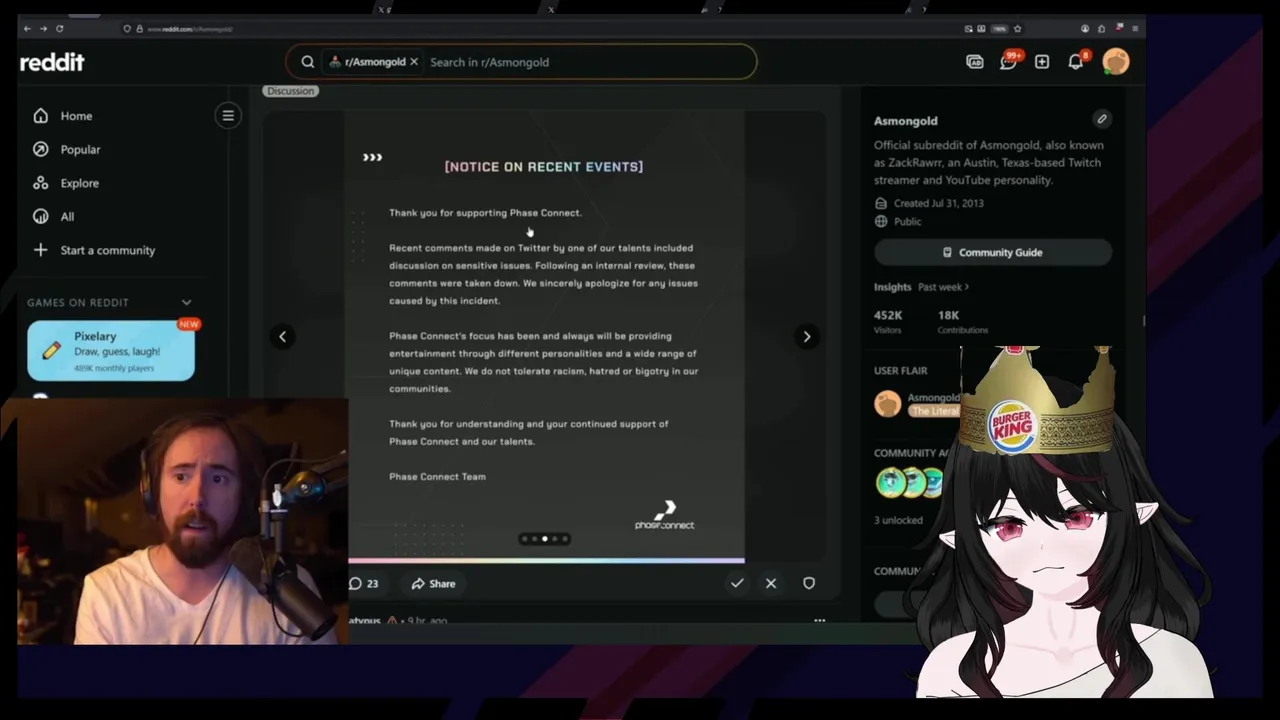Open the chat messages icon
This screenshot has height=720, width=1280.
pos(1008,62)
